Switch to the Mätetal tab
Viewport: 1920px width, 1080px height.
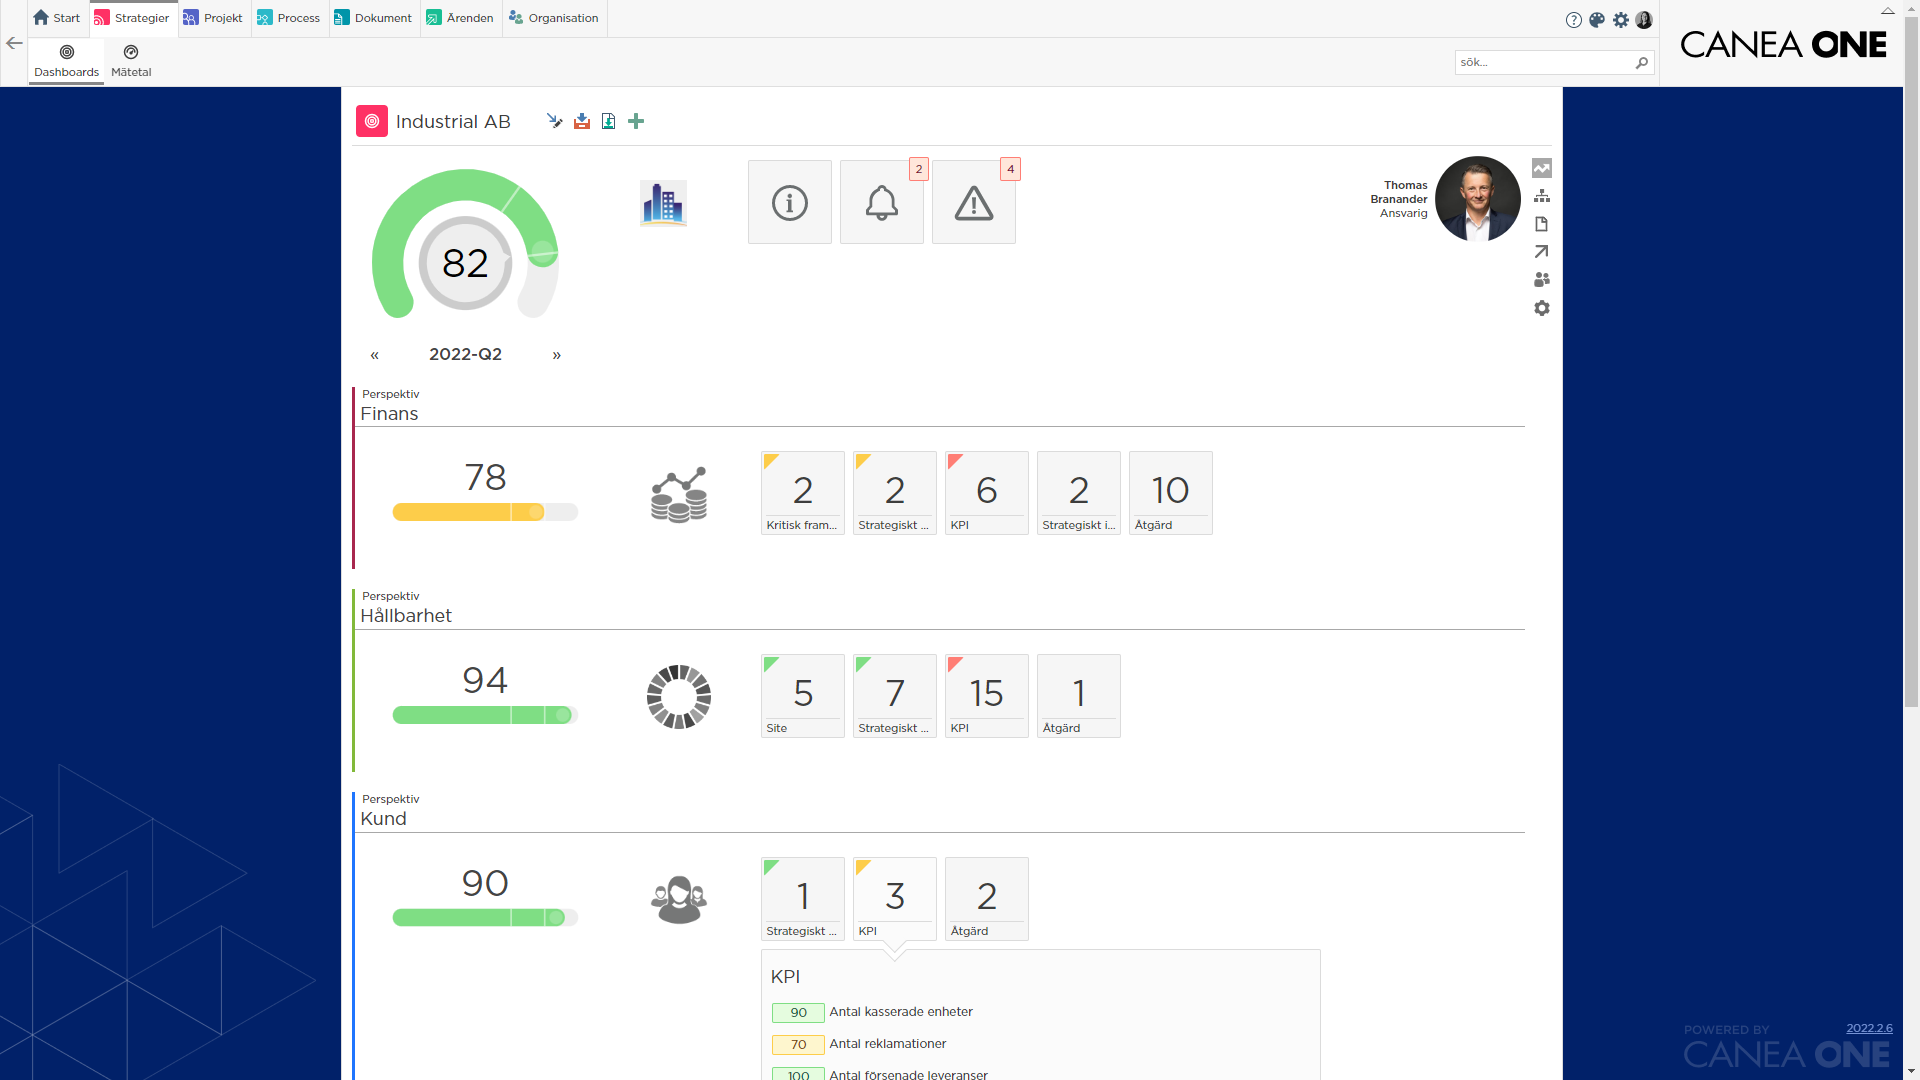click(x=130, y=60)
